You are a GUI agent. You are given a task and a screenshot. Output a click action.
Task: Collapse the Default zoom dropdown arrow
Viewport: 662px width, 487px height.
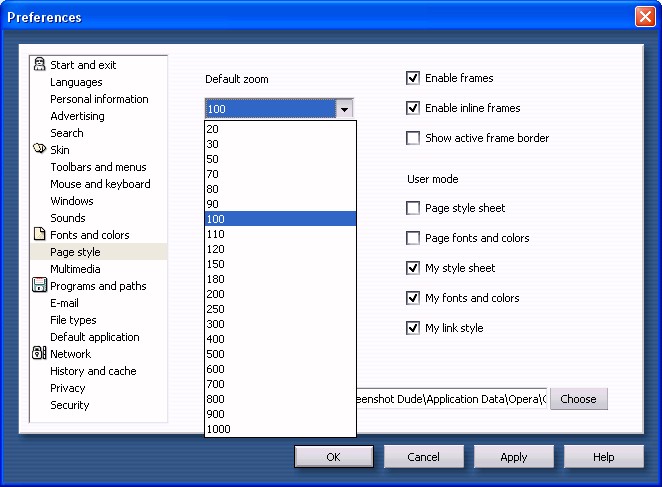point(344,109)
